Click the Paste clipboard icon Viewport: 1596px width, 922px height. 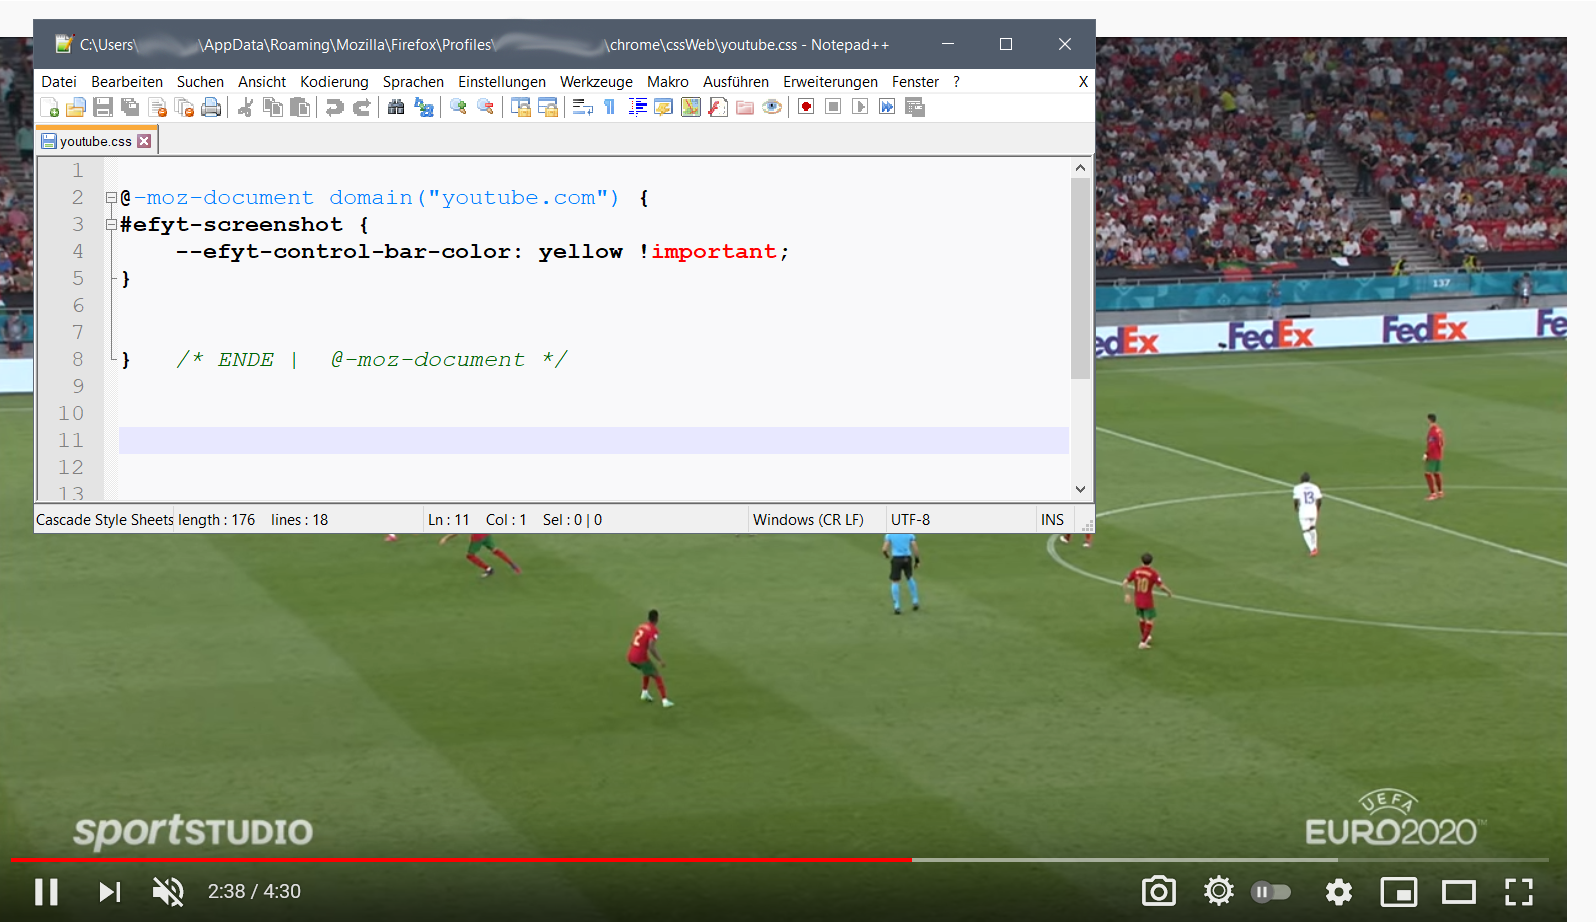299,107
